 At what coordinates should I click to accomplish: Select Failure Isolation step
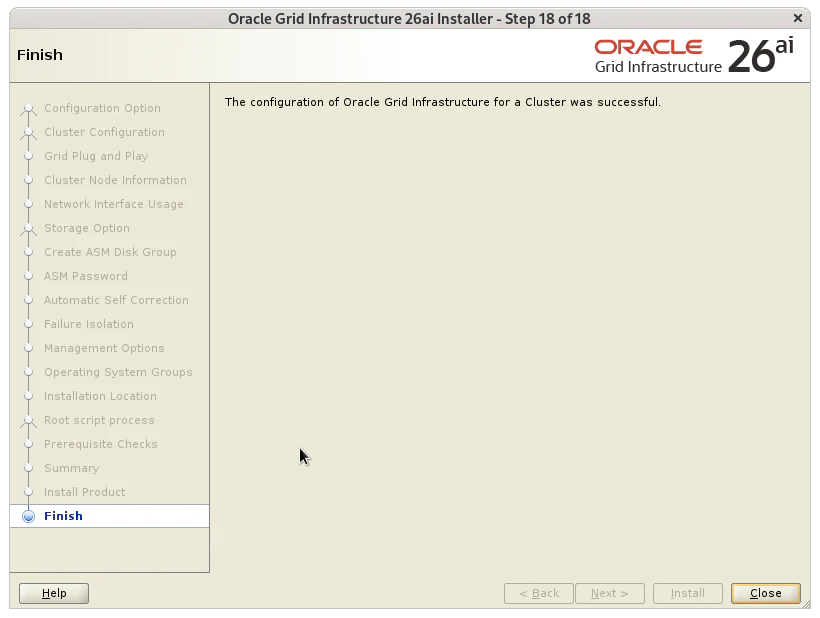[89, 325]
